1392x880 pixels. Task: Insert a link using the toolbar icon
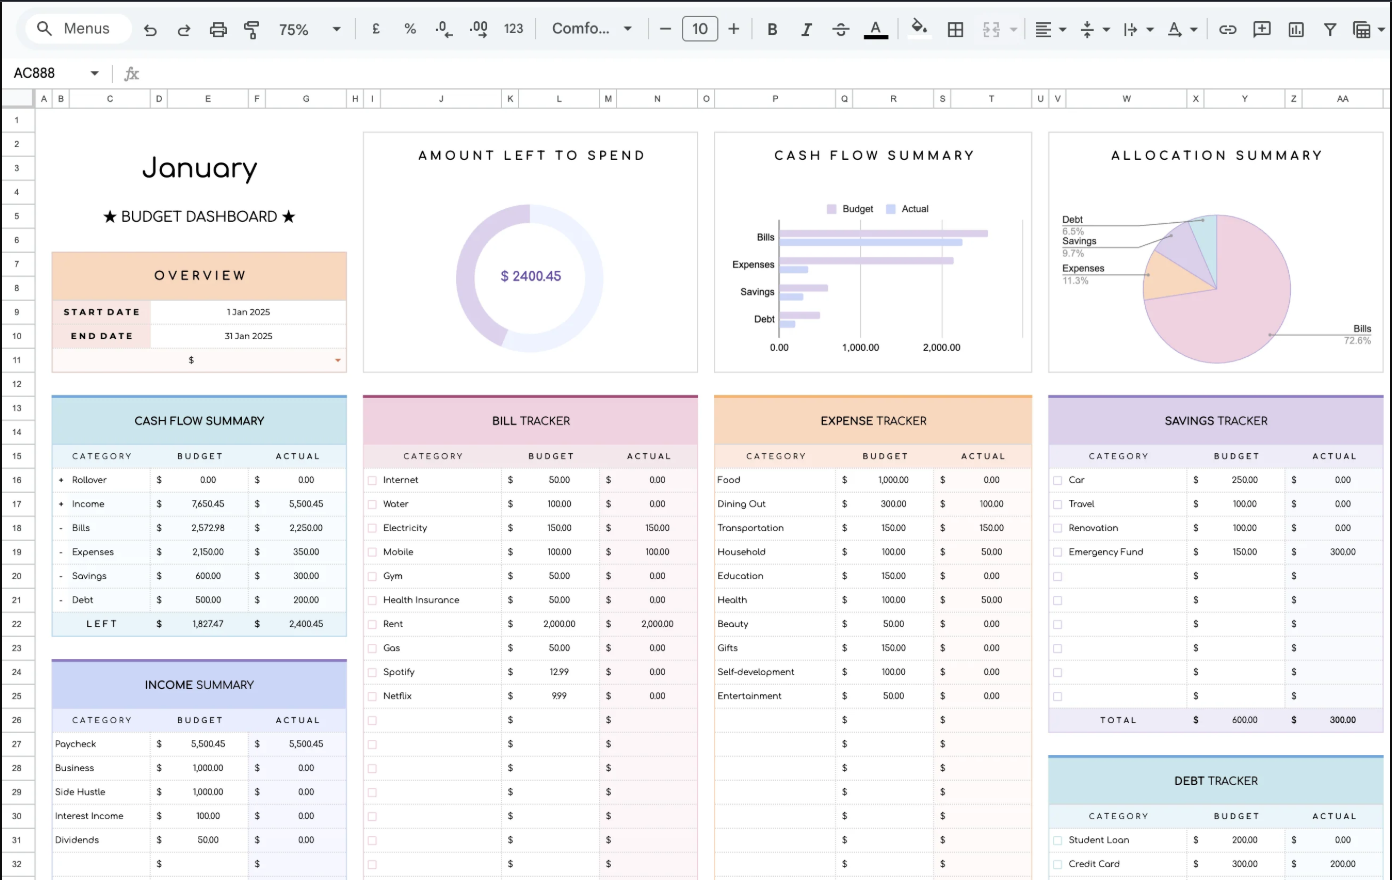[x=1227, y=30]
